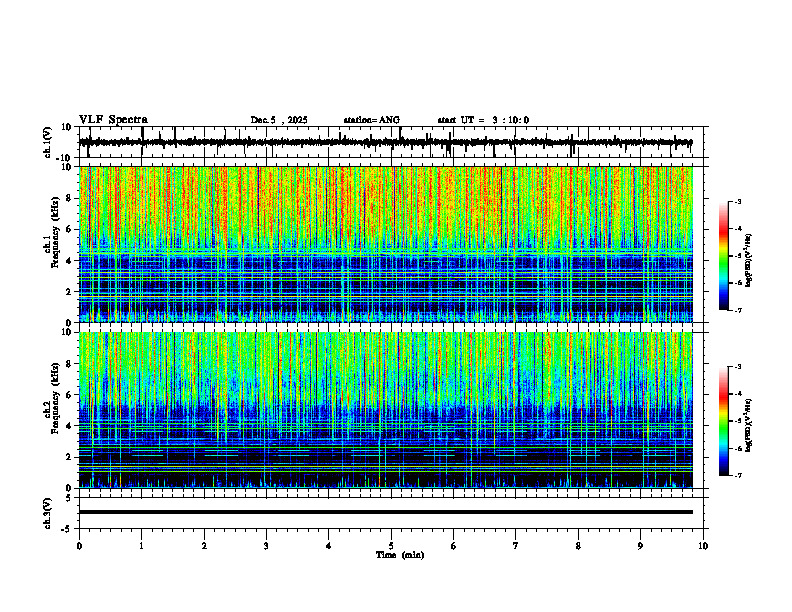
Task: Click the time axis tick label '10'
Action: tap(703, 546)
